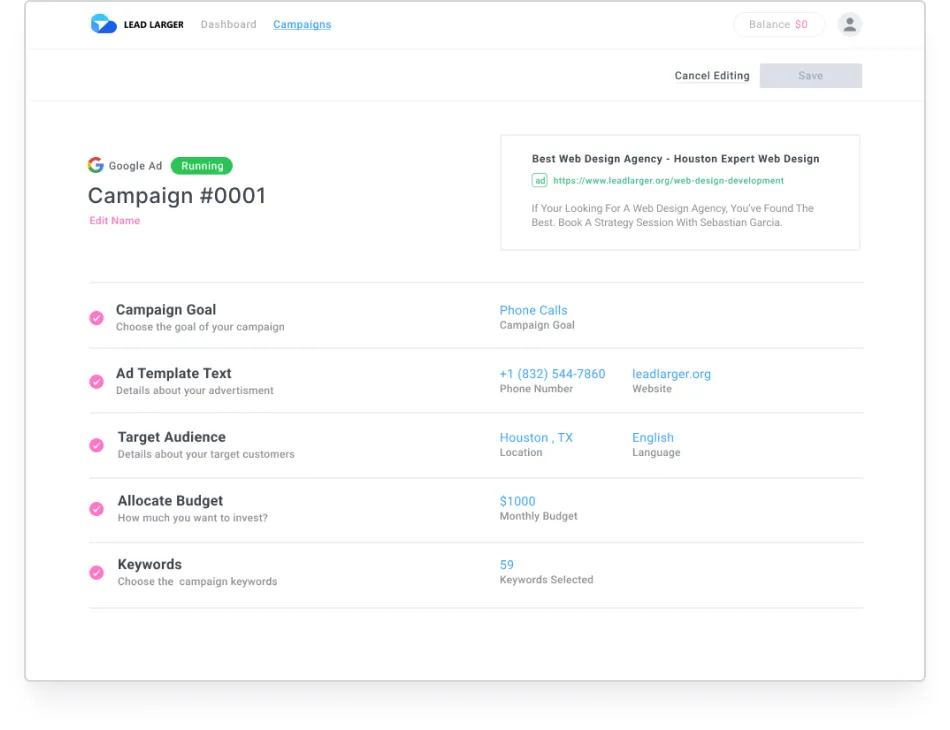
Task: Open the Balance $0 pill
Action: pos(779,24)
